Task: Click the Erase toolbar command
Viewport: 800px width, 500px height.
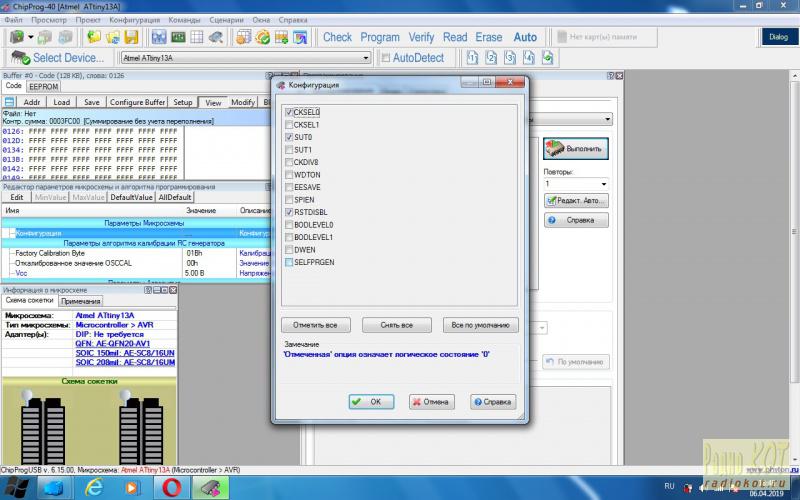Action: (489, 37)
